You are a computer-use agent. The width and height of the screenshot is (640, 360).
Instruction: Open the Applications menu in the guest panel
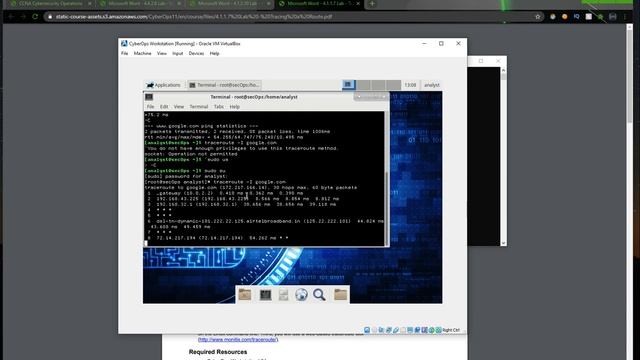[x=163, y=85]
